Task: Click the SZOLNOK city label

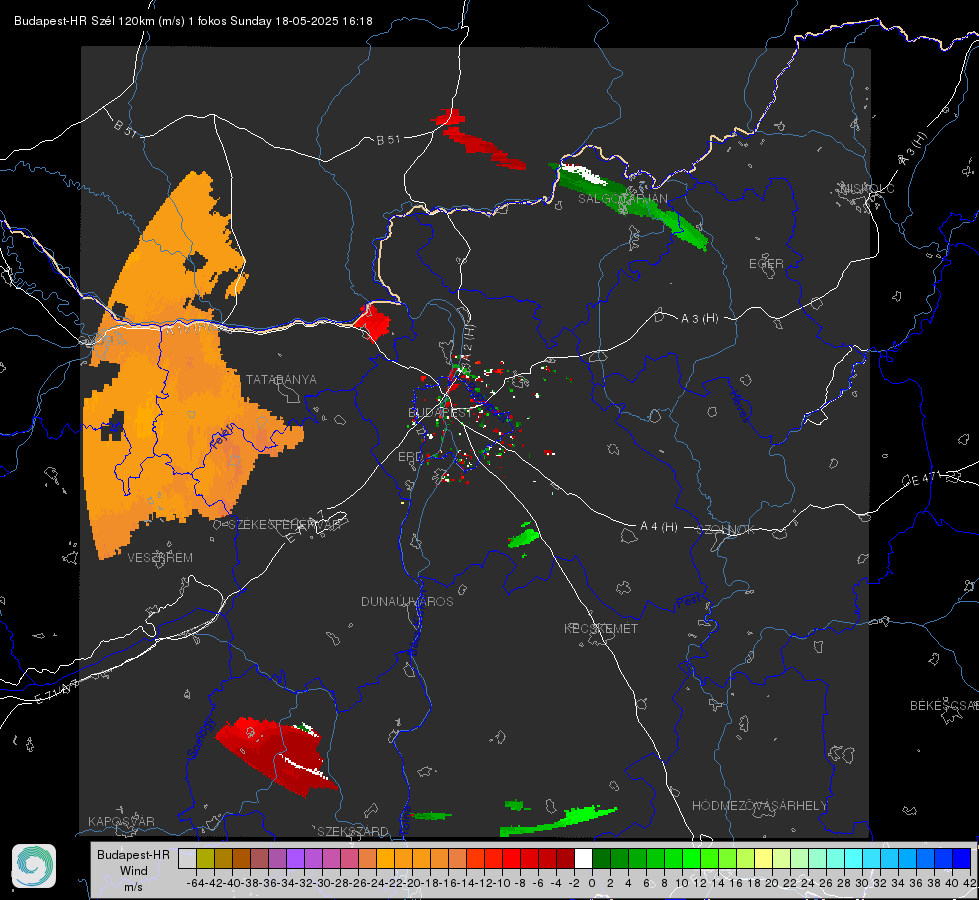Action: (726, 530)
